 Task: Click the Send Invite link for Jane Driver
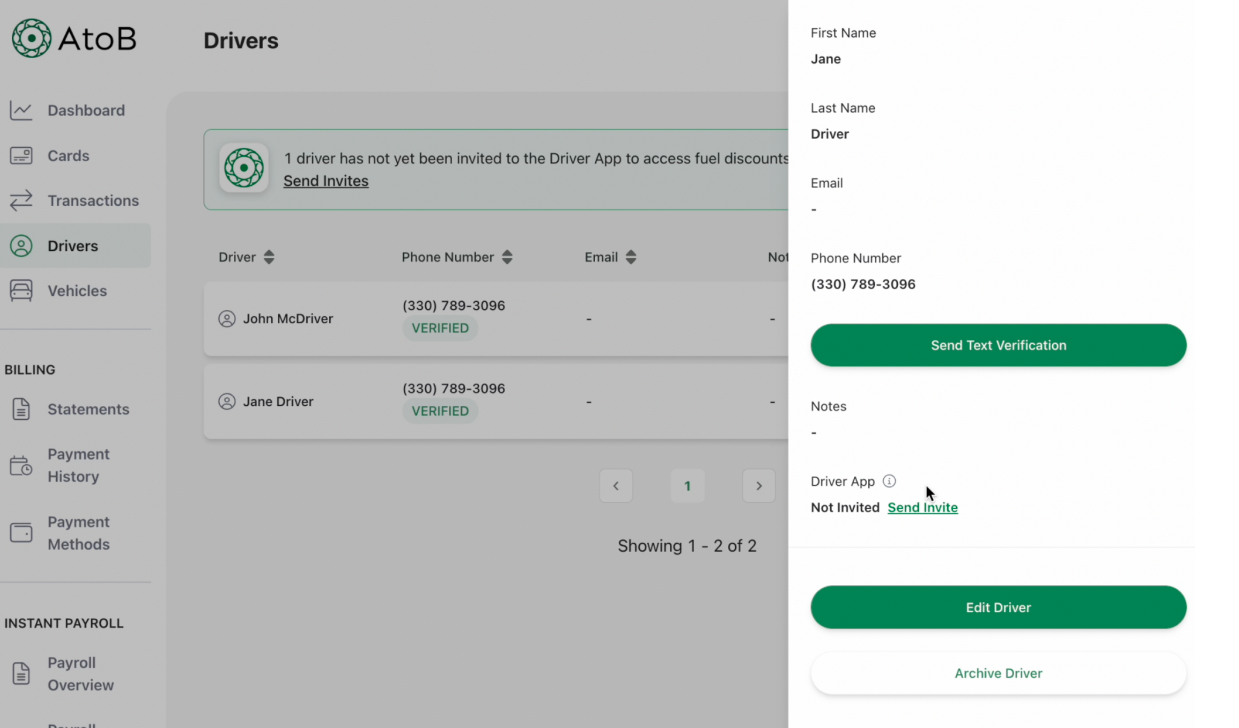tap(922, 507)
